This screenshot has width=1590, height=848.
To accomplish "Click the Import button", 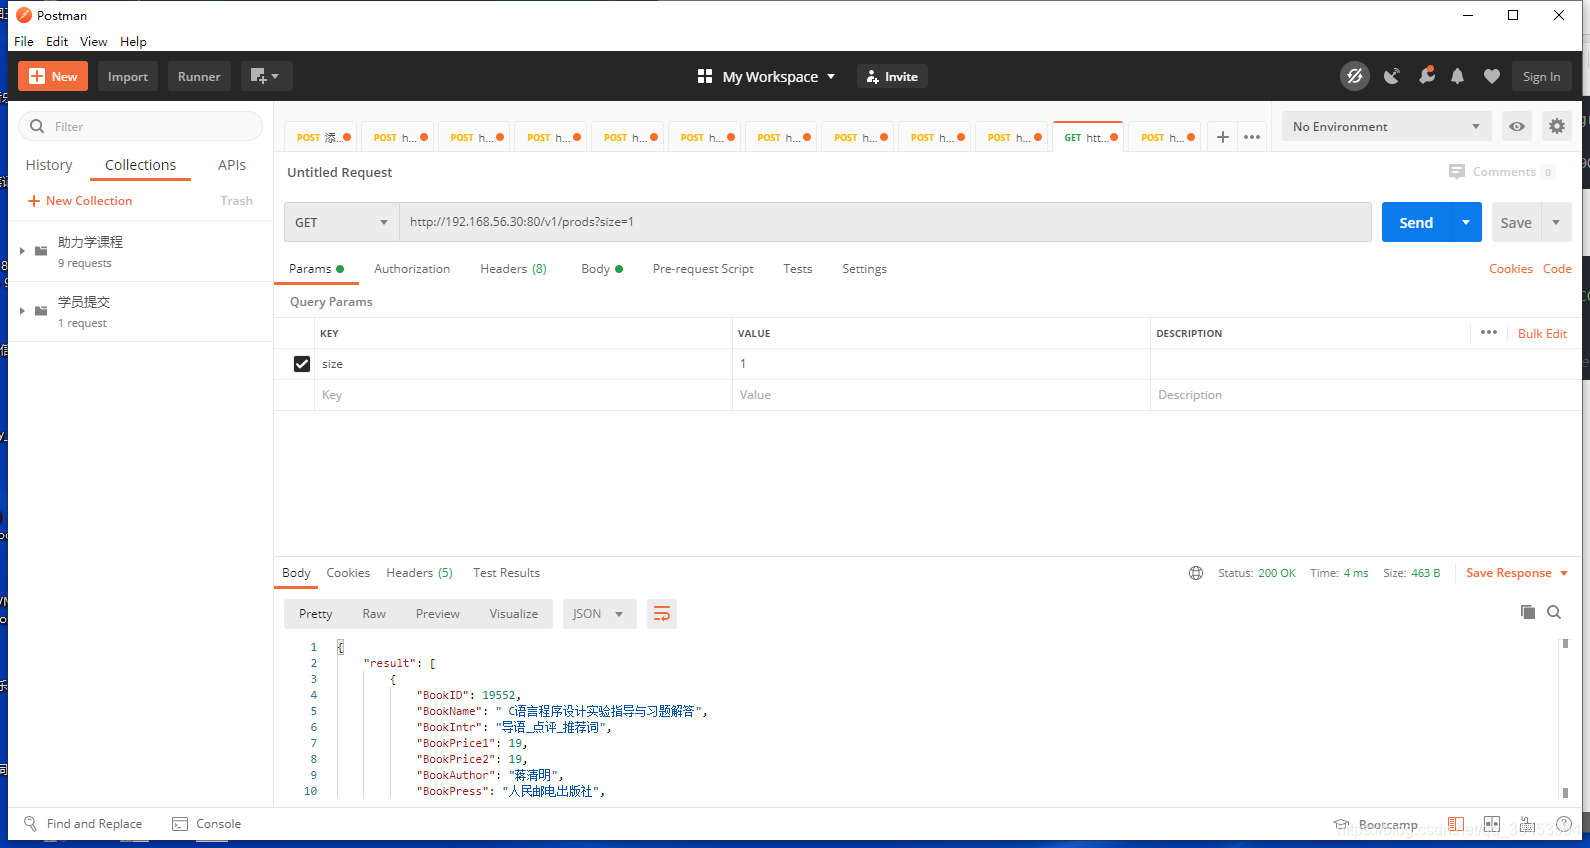I will (x=128, y=76).
